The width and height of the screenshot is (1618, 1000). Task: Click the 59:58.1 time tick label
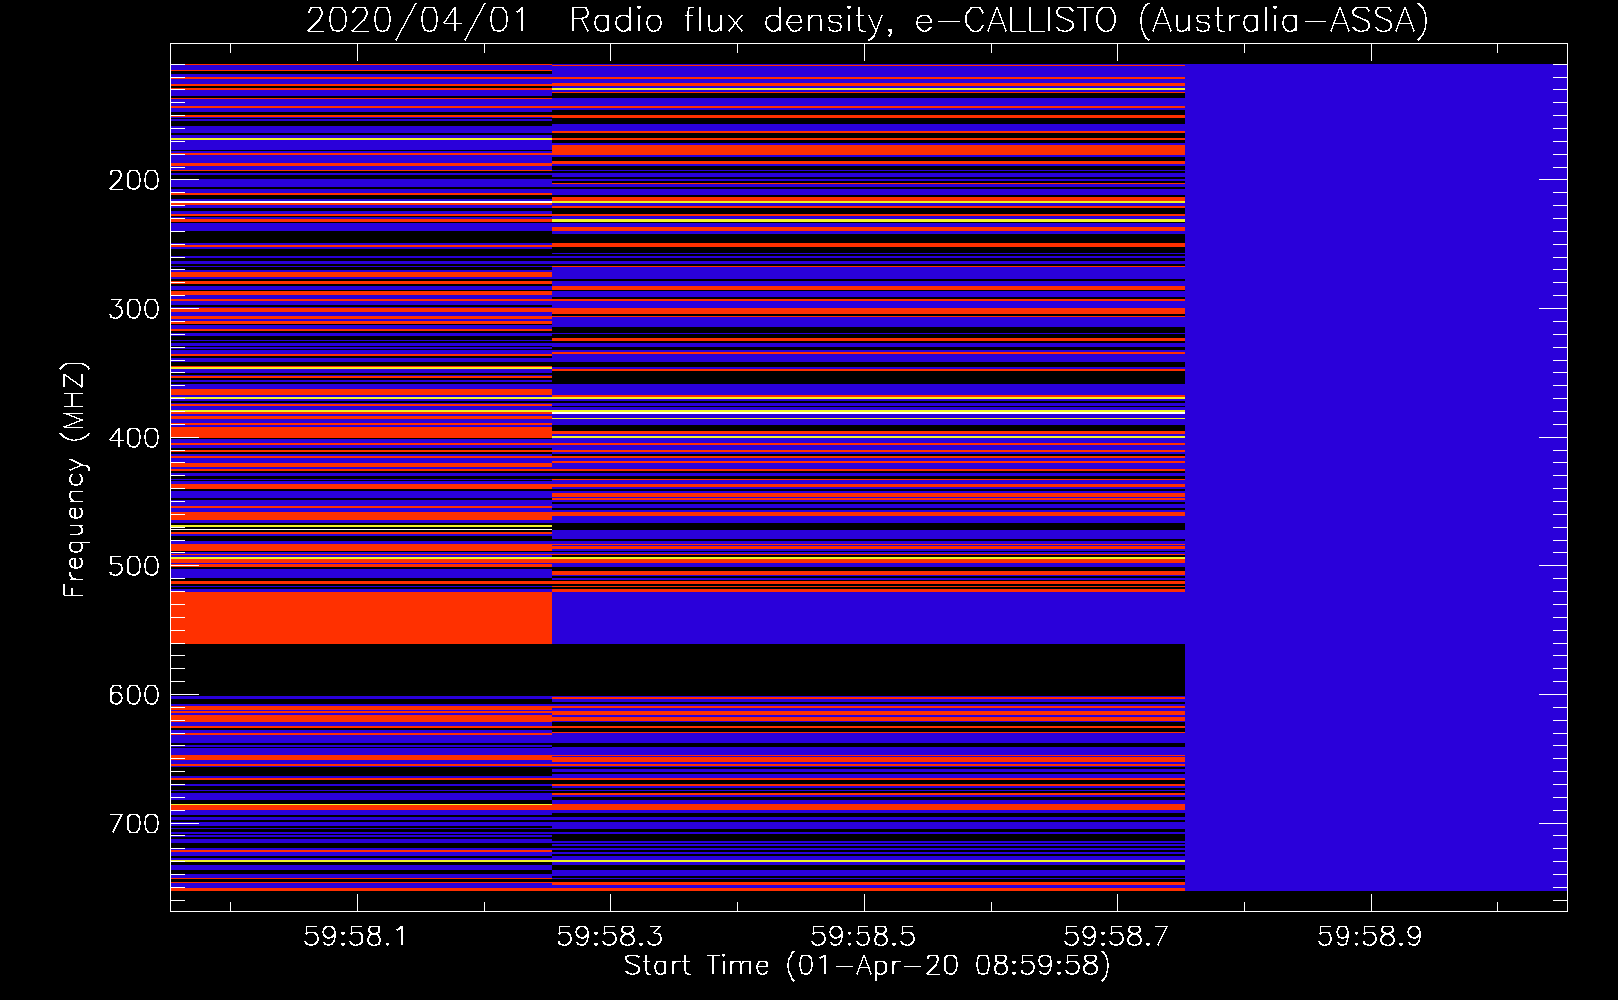point(356,937)
